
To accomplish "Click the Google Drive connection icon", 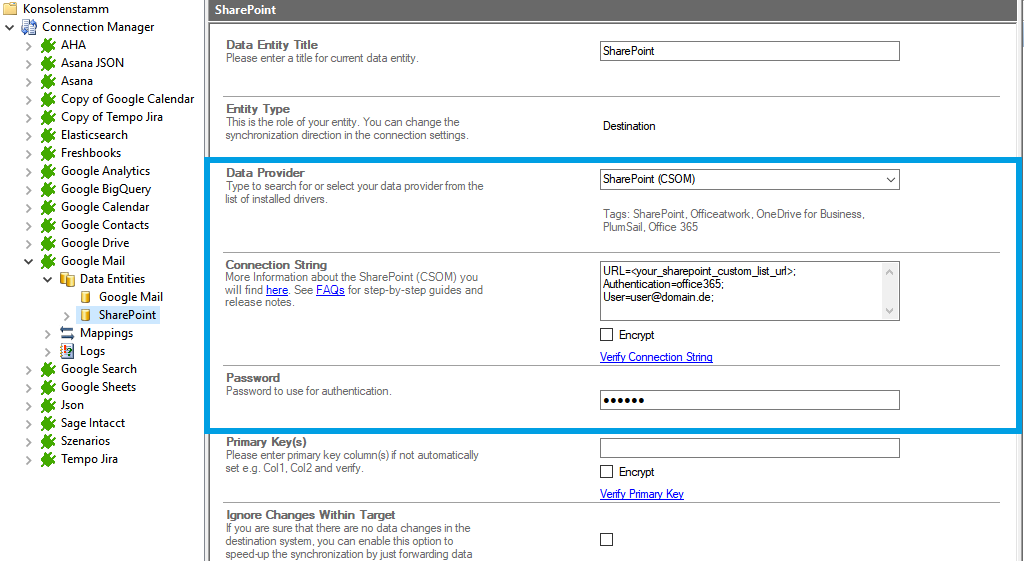I will point(48,243).
